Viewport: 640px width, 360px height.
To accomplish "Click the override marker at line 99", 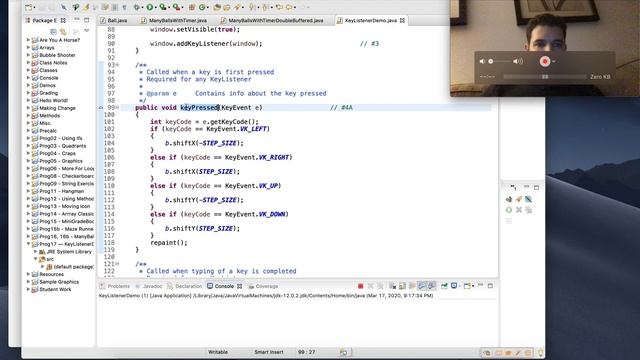I will click(x=101, y=108).
